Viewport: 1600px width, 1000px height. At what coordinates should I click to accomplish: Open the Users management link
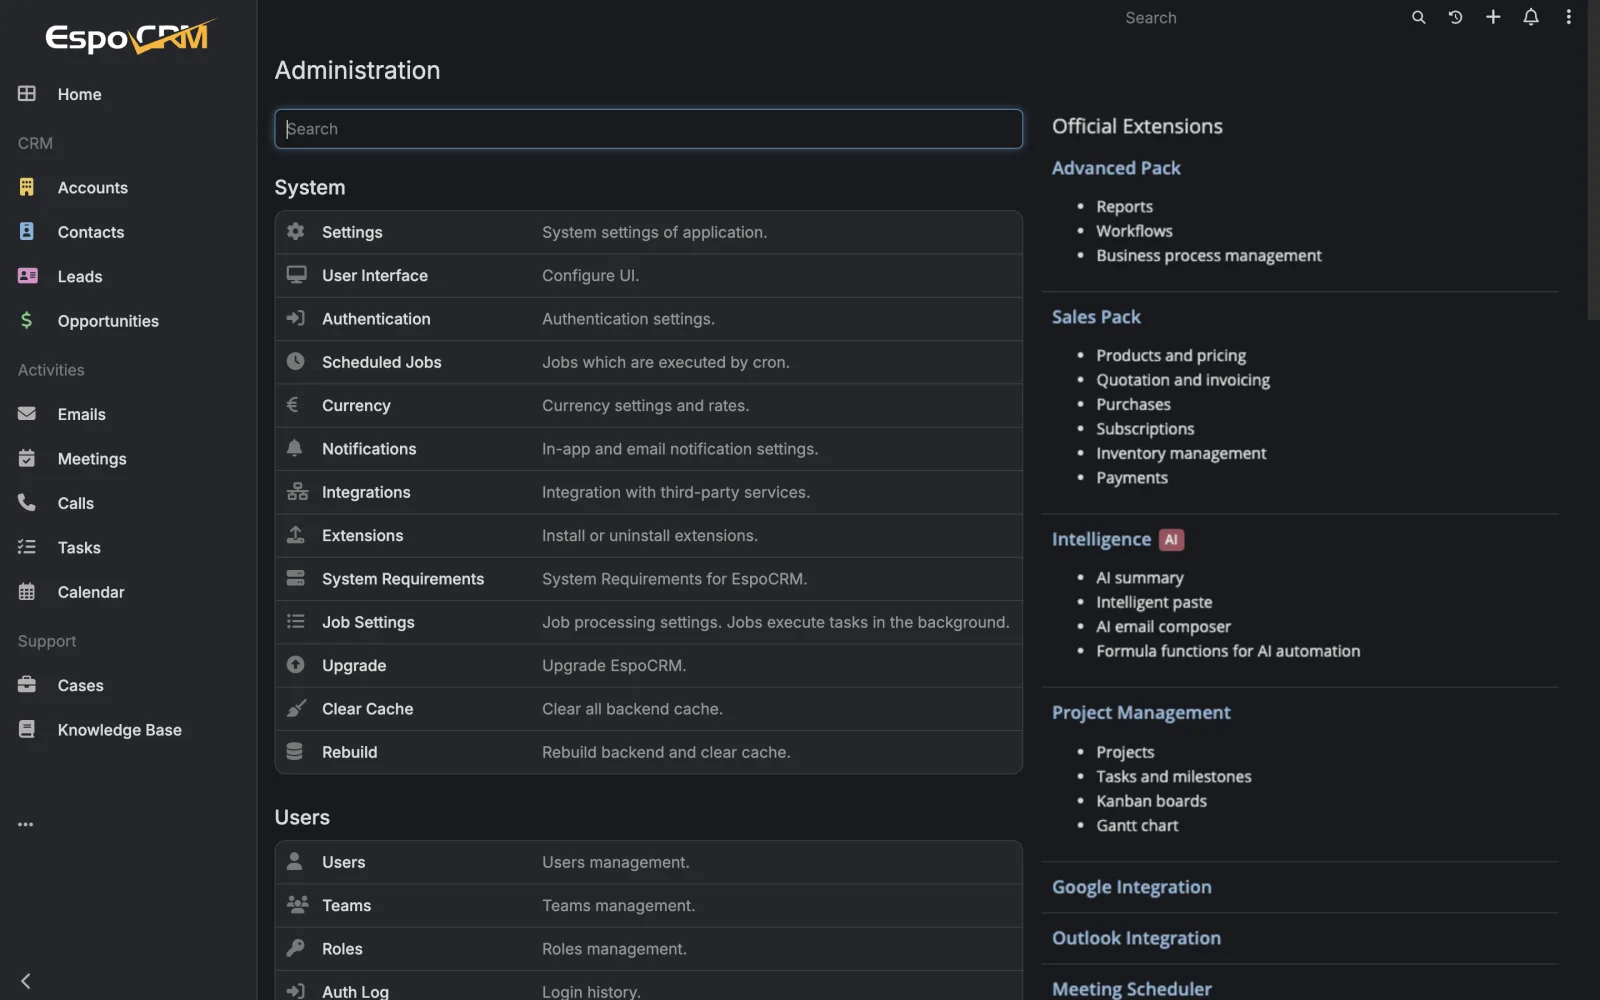343,862
